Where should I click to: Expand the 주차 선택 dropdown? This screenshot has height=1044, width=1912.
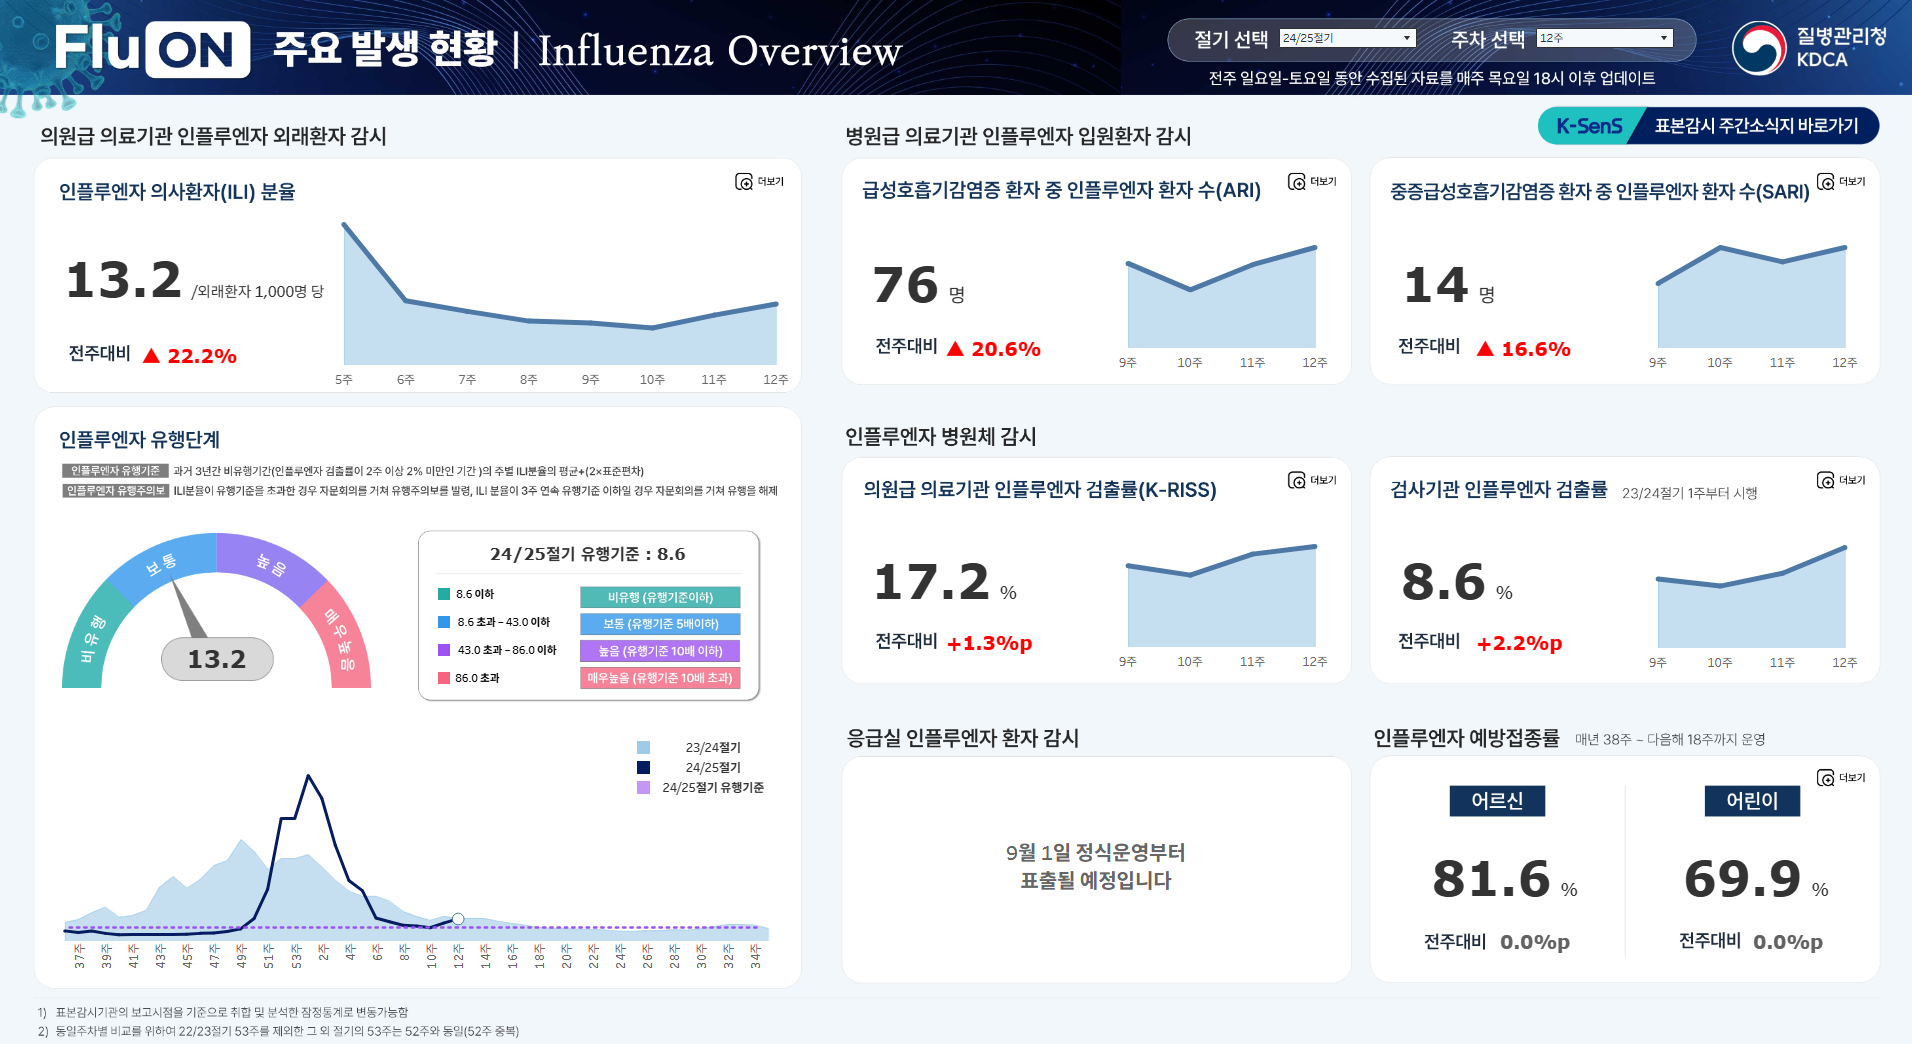(1604, 38)
